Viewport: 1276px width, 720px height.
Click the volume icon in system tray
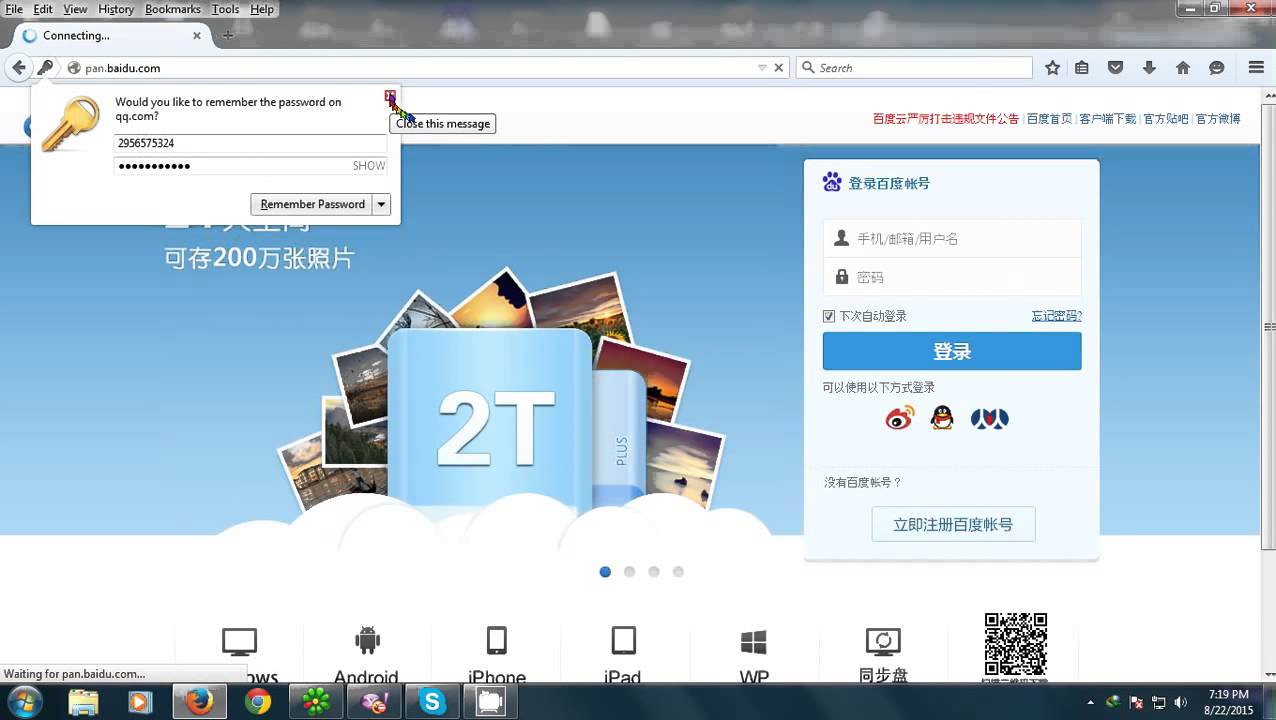(1180, 702)
